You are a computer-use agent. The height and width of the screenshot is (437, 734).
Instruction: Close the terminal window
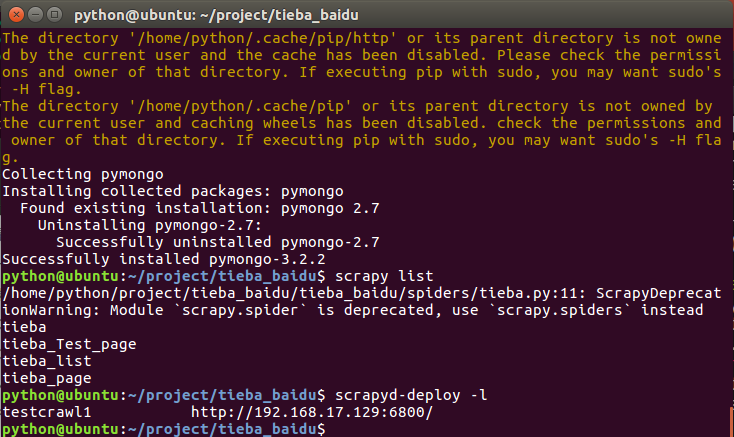pos(13,14)
